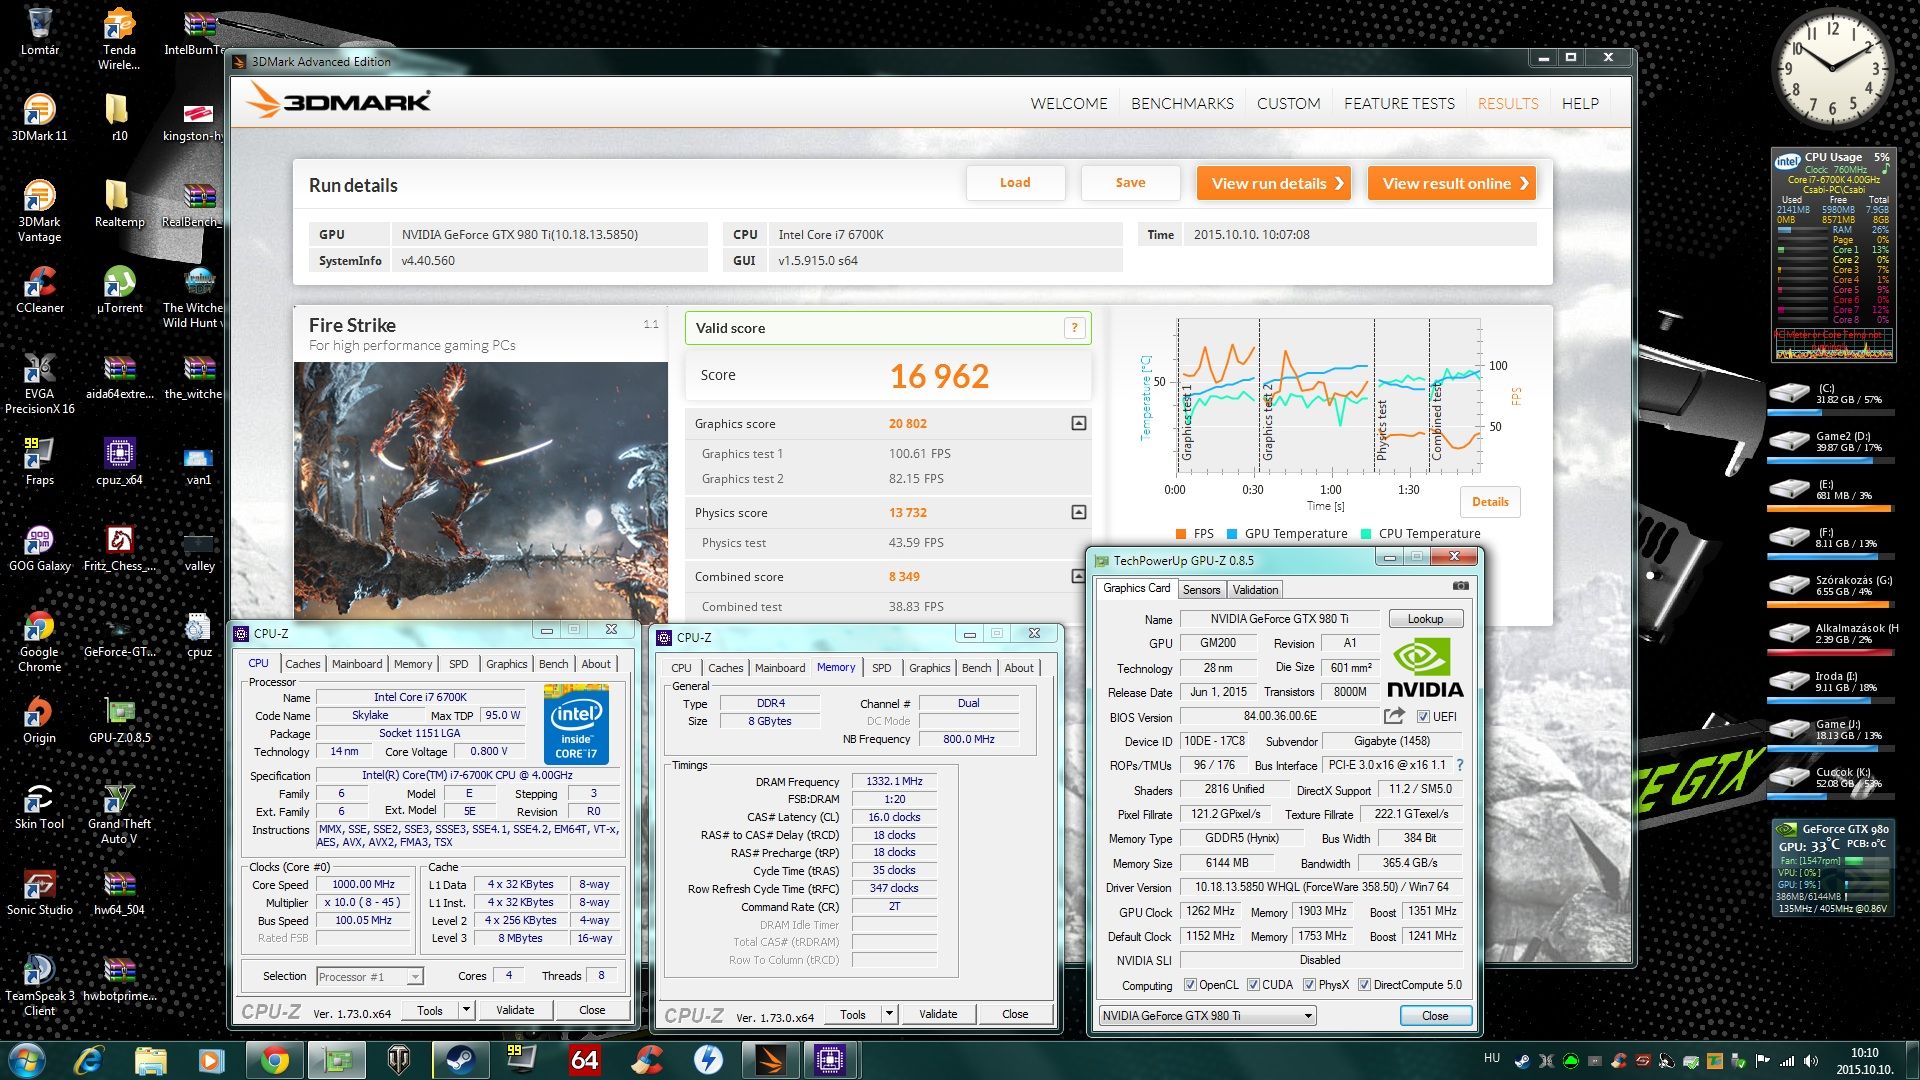
Task: Click the Lookup button in GPU-Z
Action: pos(1425,619)
